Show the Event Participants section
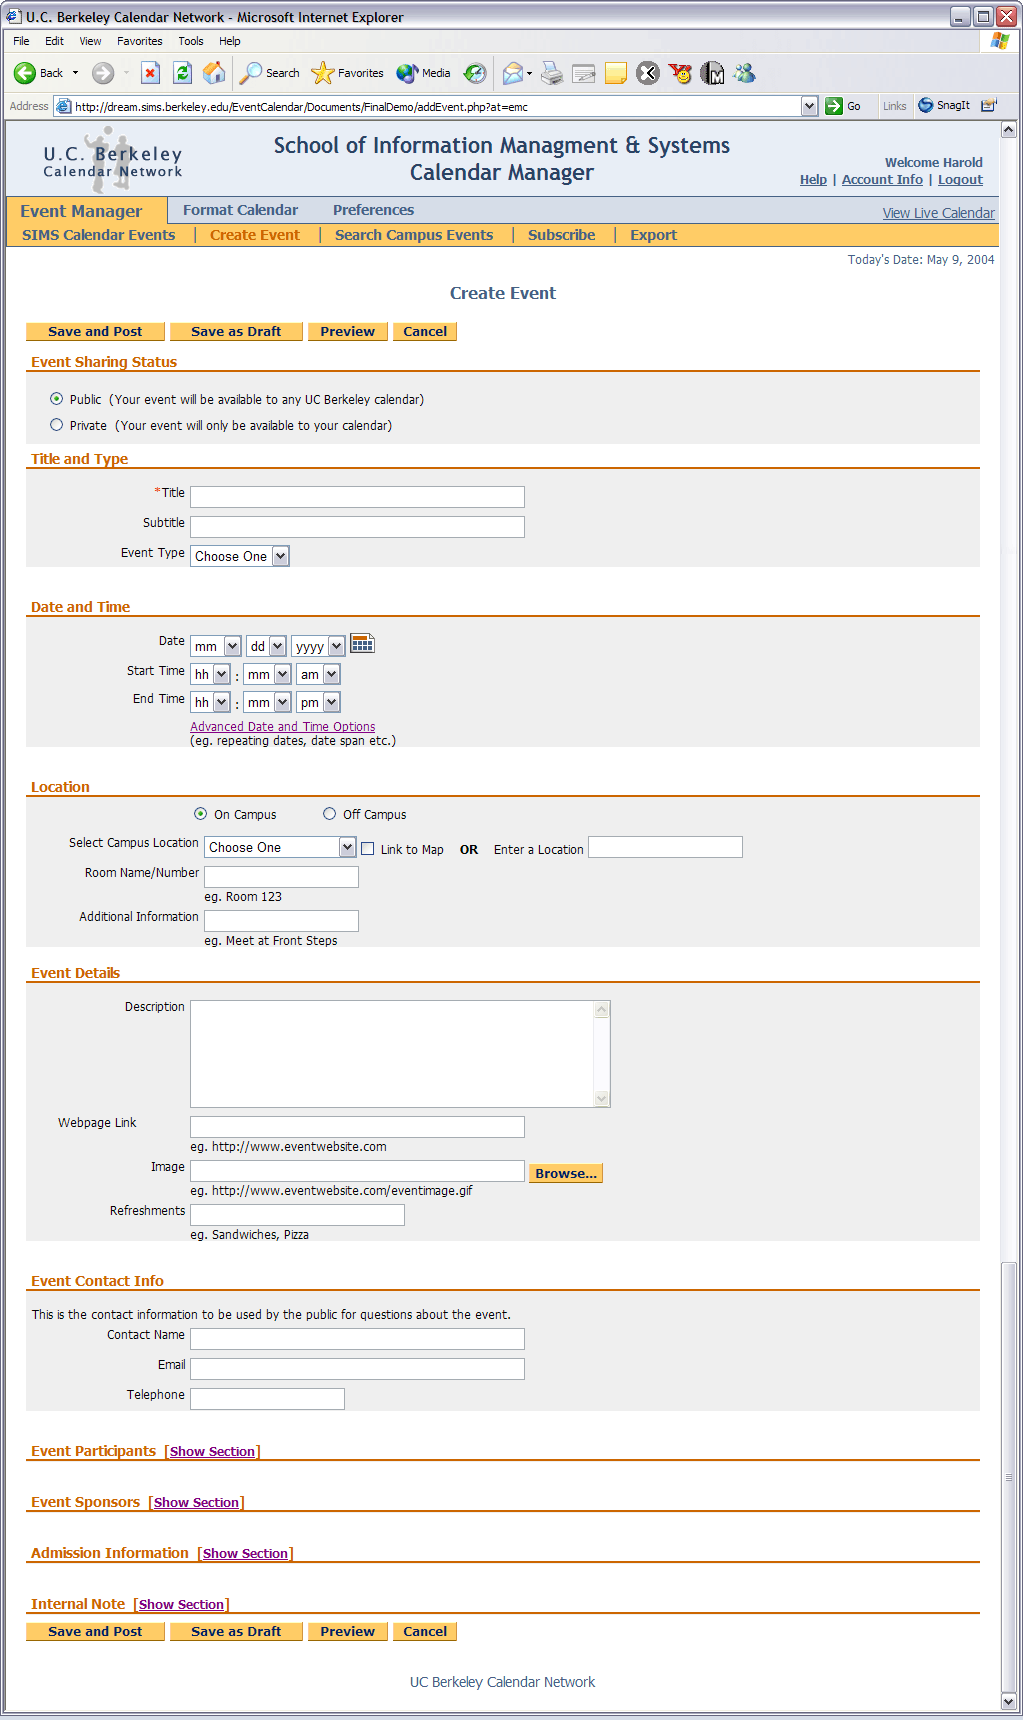Image resolution: width=1023 pixels, height=1720 pixels. coord(212,1451)
